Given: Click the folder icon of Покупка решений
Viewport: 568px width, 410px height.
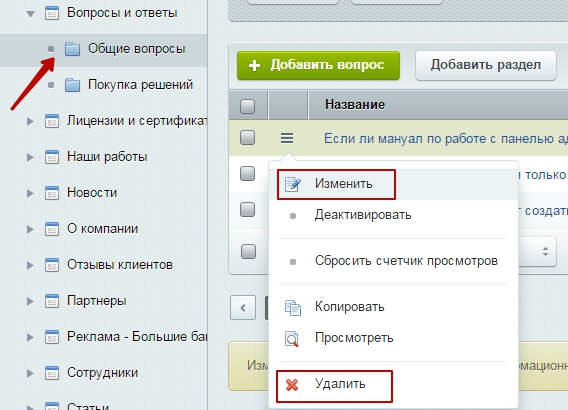Looking at the screenshot, I should (72, 85).
